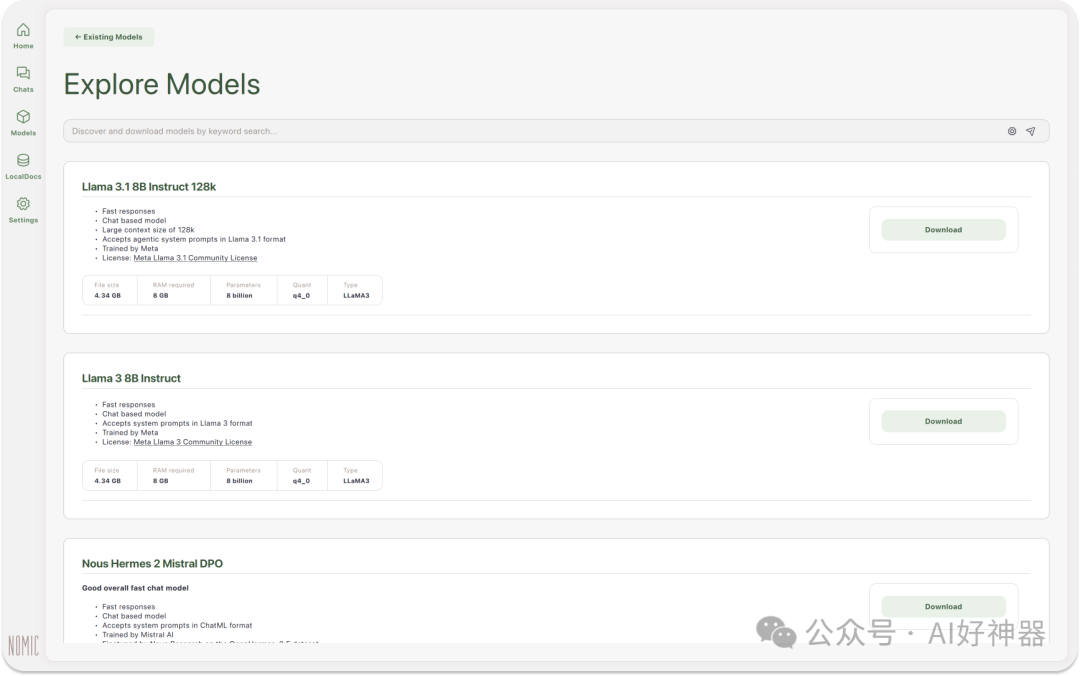Select the Llama 3 8B Instruct title
The image size is (1080, 676).
click(131, 378)
